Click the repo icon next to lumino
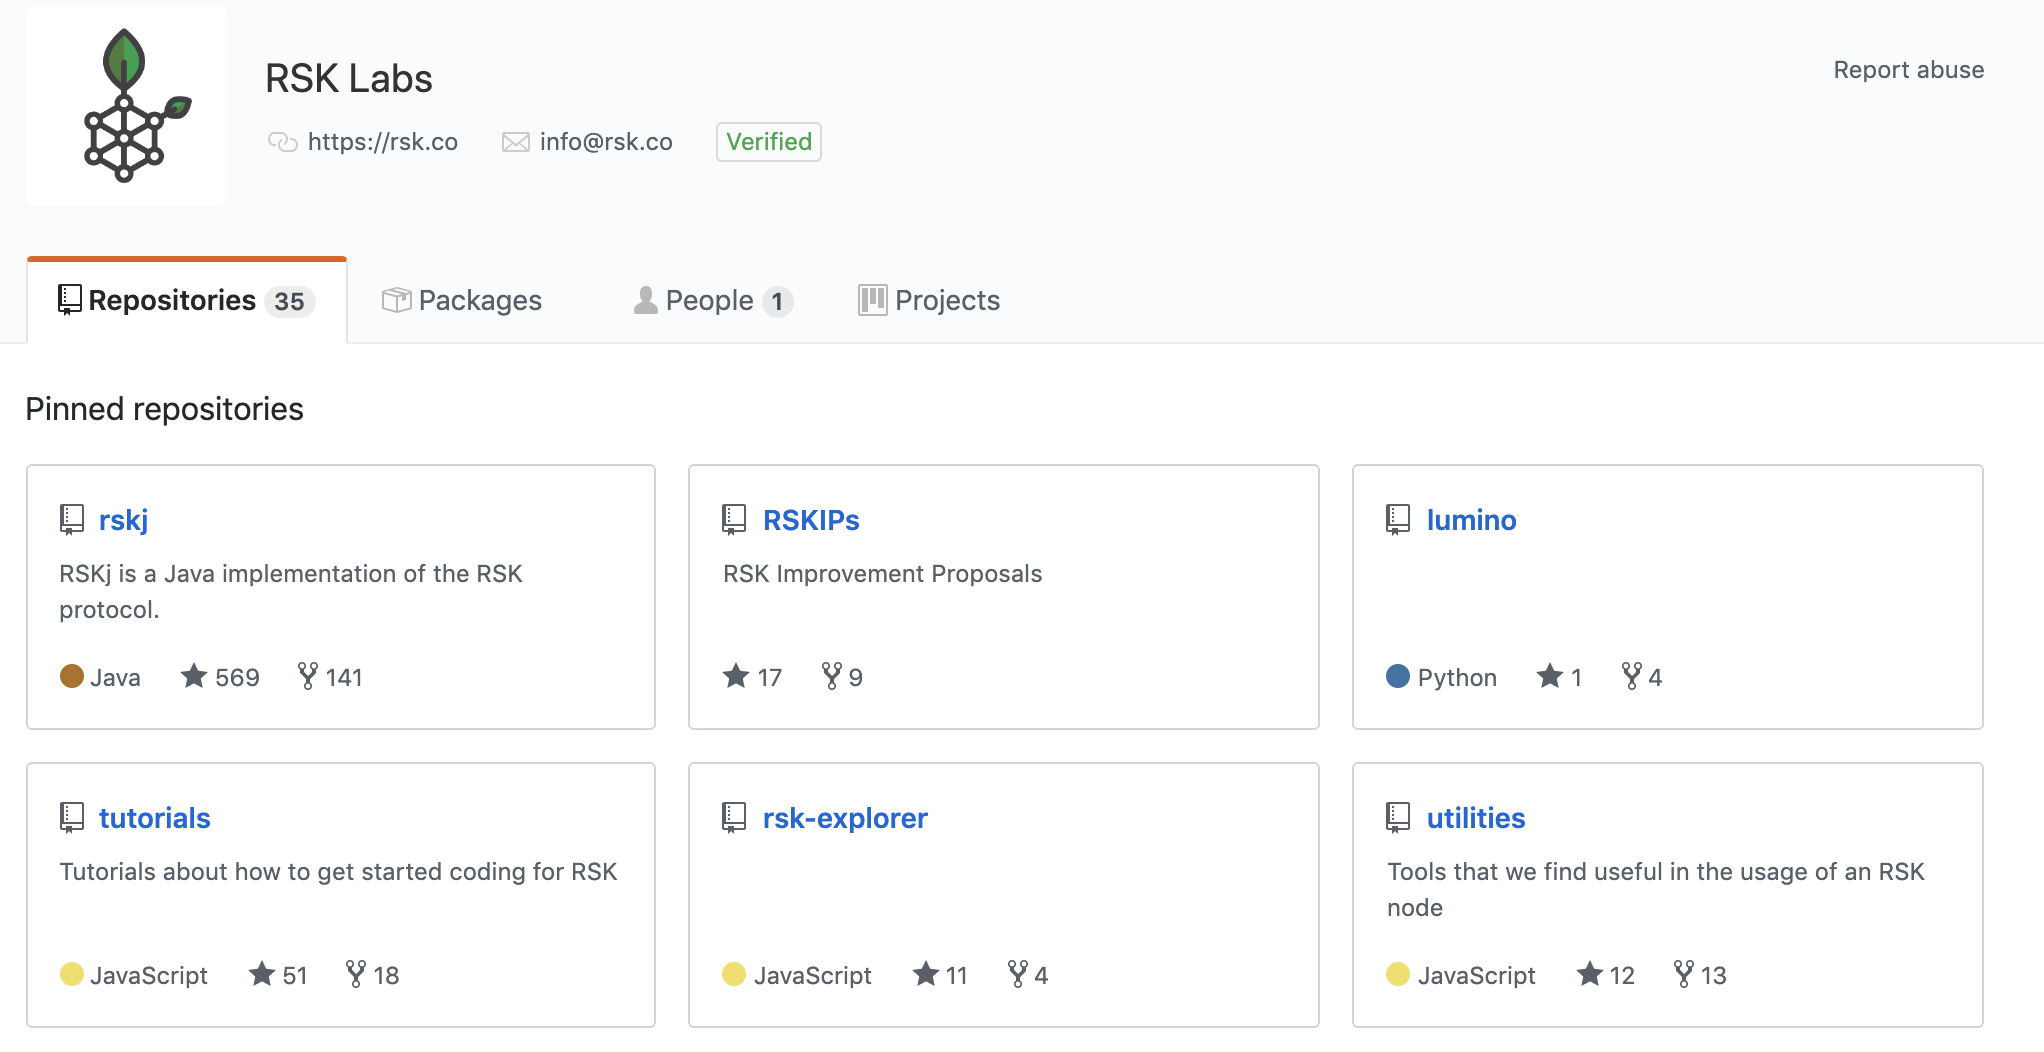 [x=1398, y=520]
